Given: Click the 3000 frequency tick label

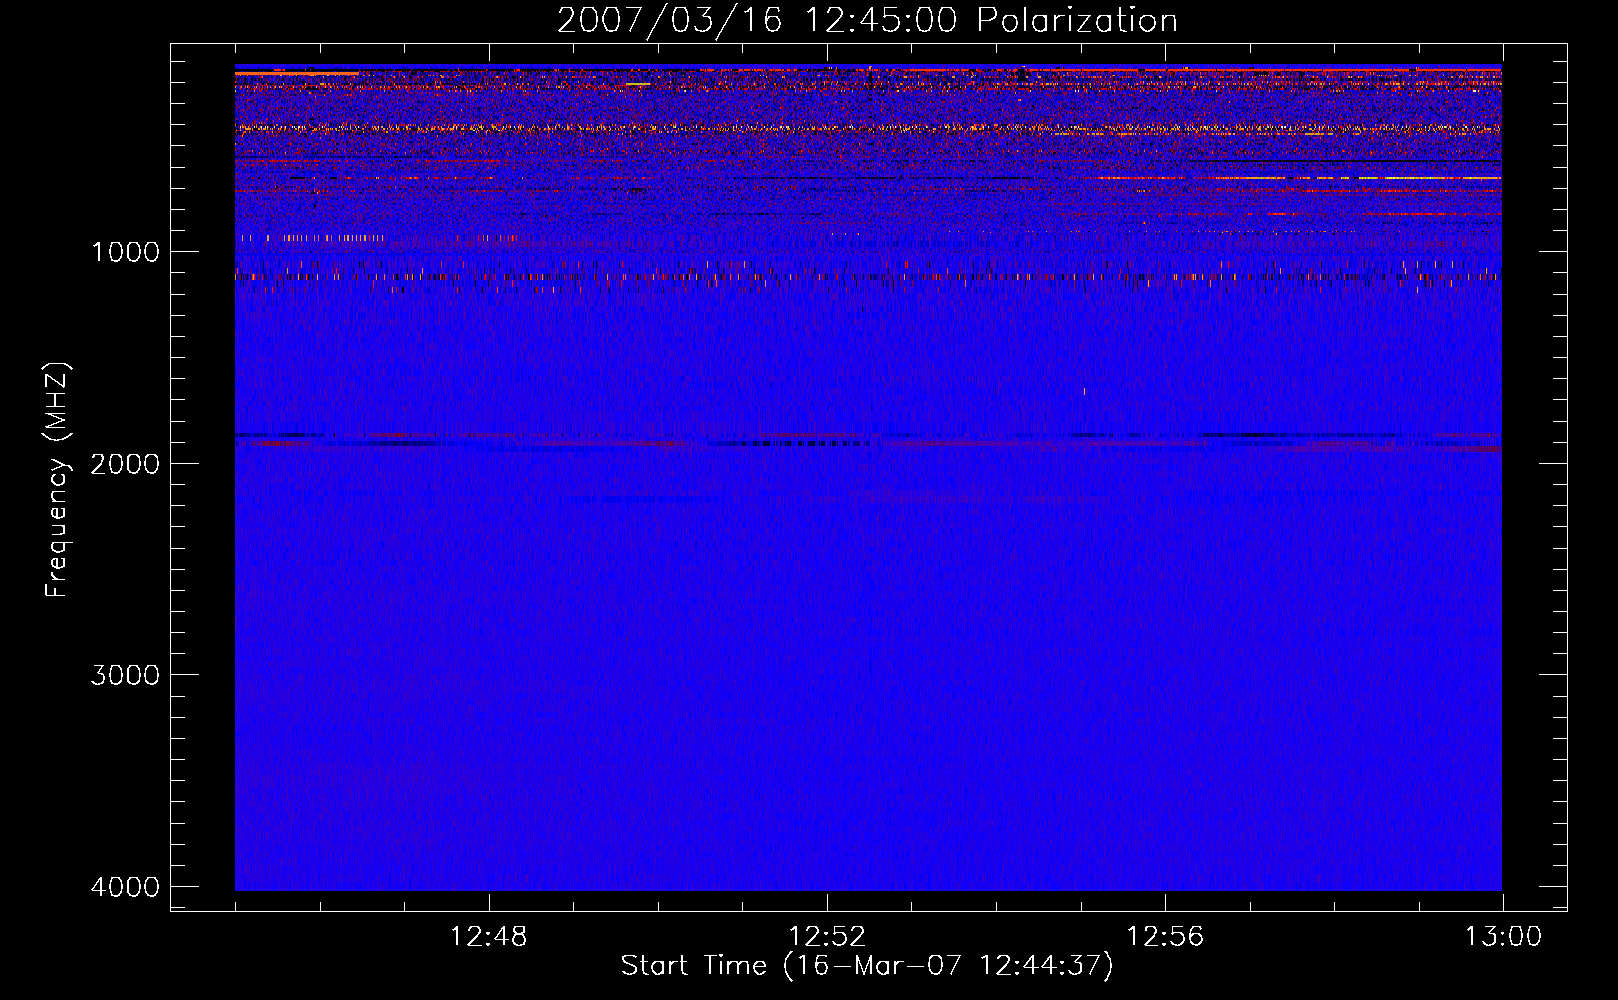Looking at the screenshot, I should 125,675.
